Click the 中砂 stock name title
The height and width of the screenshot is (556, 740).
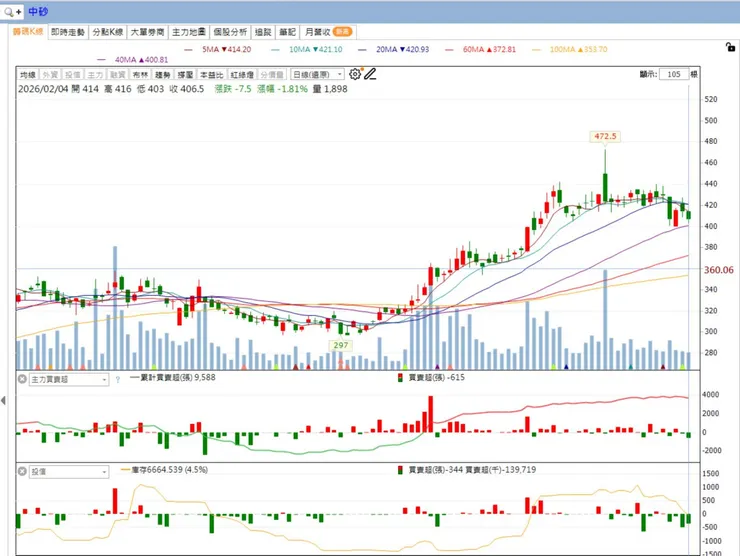[x=38, y=11]
